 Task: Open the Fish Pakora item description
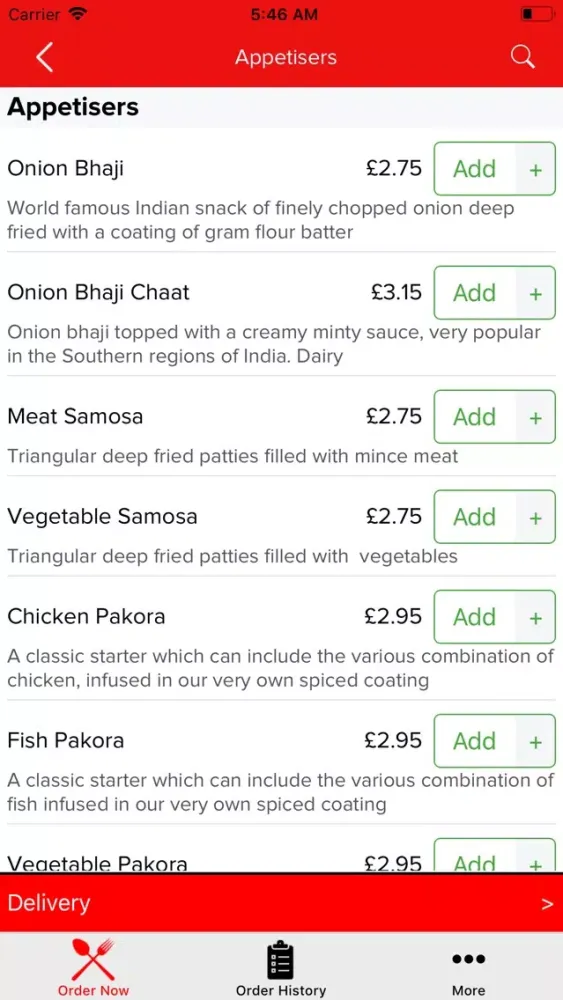pos(281,792)
